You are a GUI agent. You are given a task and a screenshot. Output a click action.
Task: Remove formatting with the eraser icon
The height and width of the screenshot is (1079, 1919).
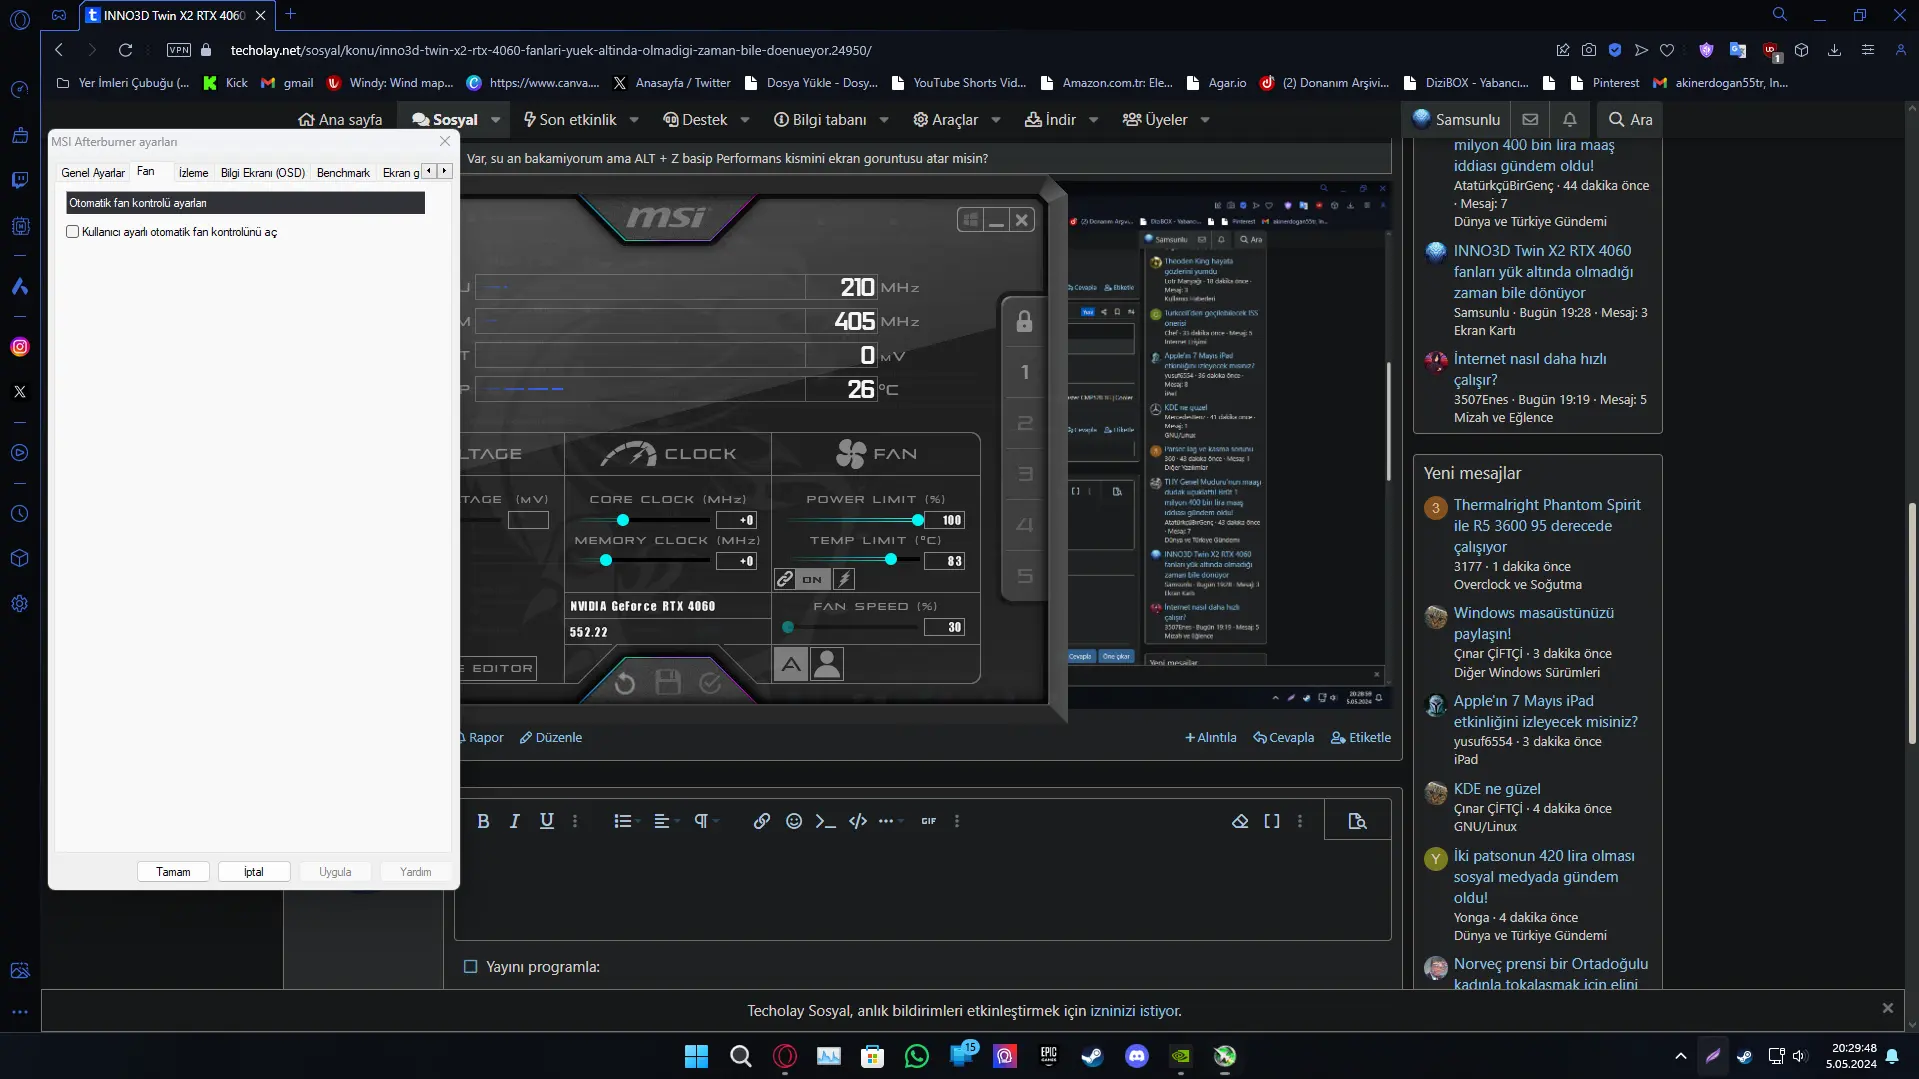1240,821
